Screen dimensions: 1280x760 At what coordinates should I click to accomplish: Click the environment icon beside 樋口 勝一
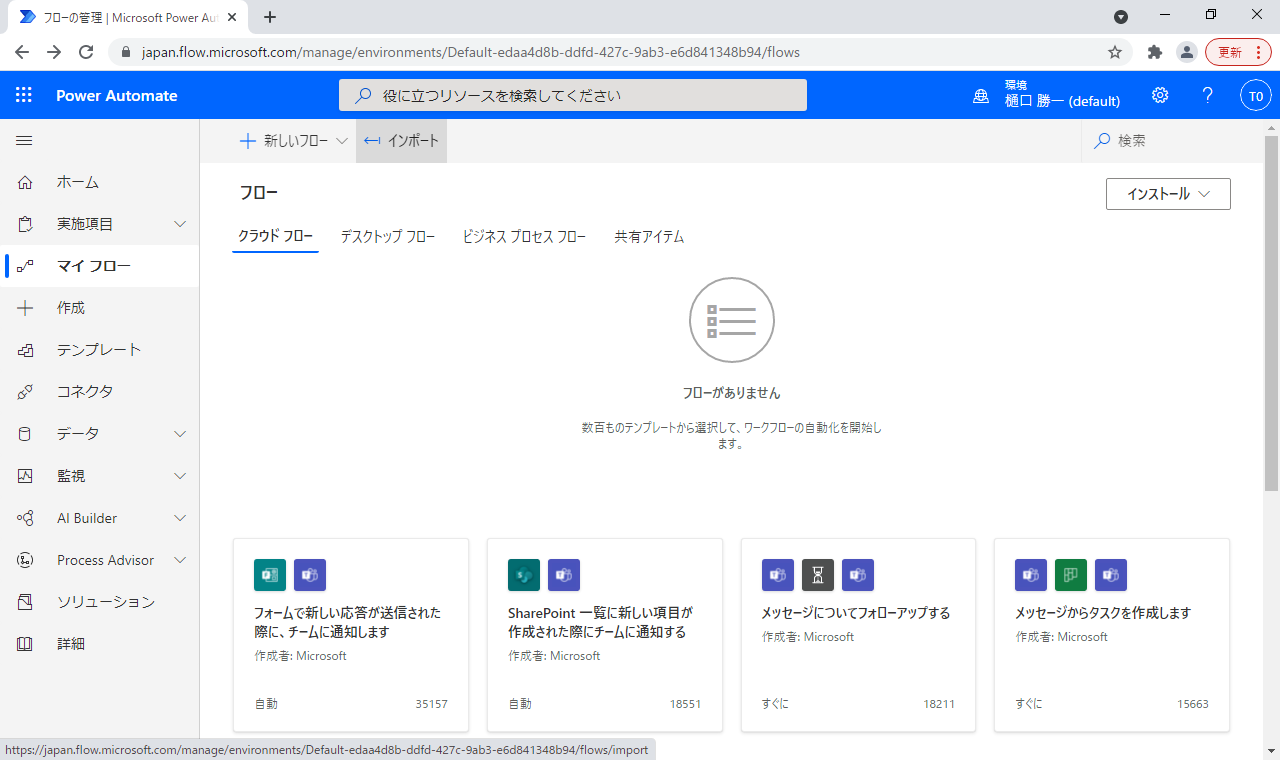[982, 96]
